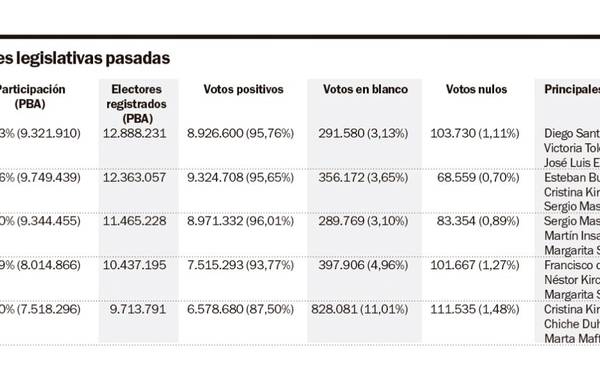The image size is (600, 365).
Task: Click the 'Votos nulos' column header
Action: coord(476,89)
